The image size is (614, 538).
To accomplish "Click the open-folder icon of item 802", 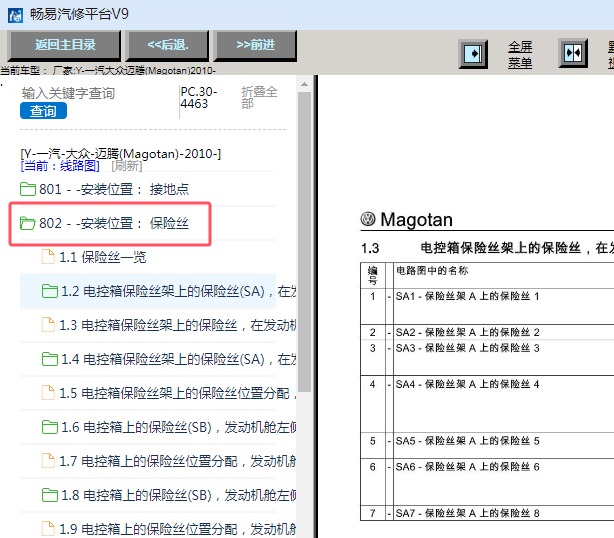I will [28, 223].
